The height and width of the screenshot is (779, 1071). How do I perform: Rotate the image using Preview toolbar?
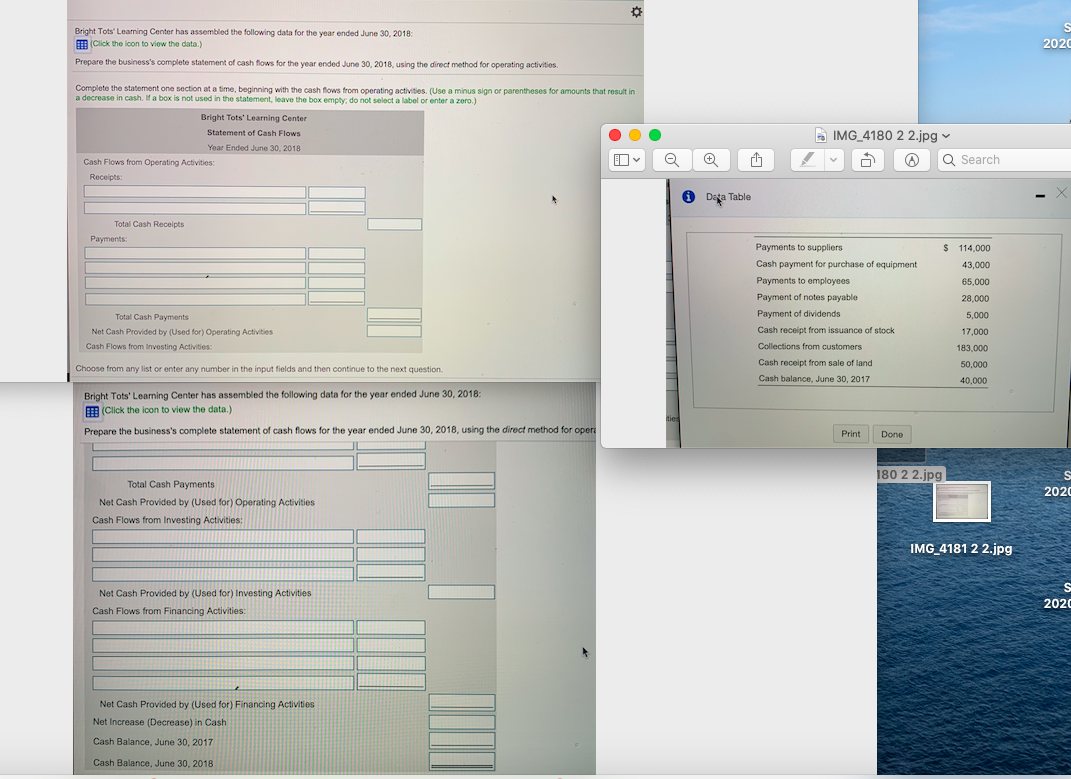[x=867, y=160]
